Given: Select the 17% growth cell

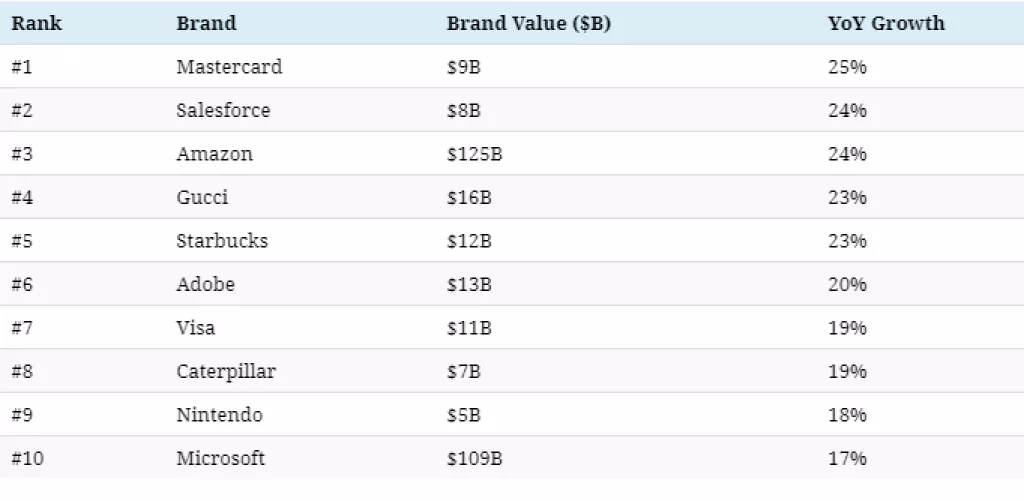Looking at the screenshot, I should point(847,458).
